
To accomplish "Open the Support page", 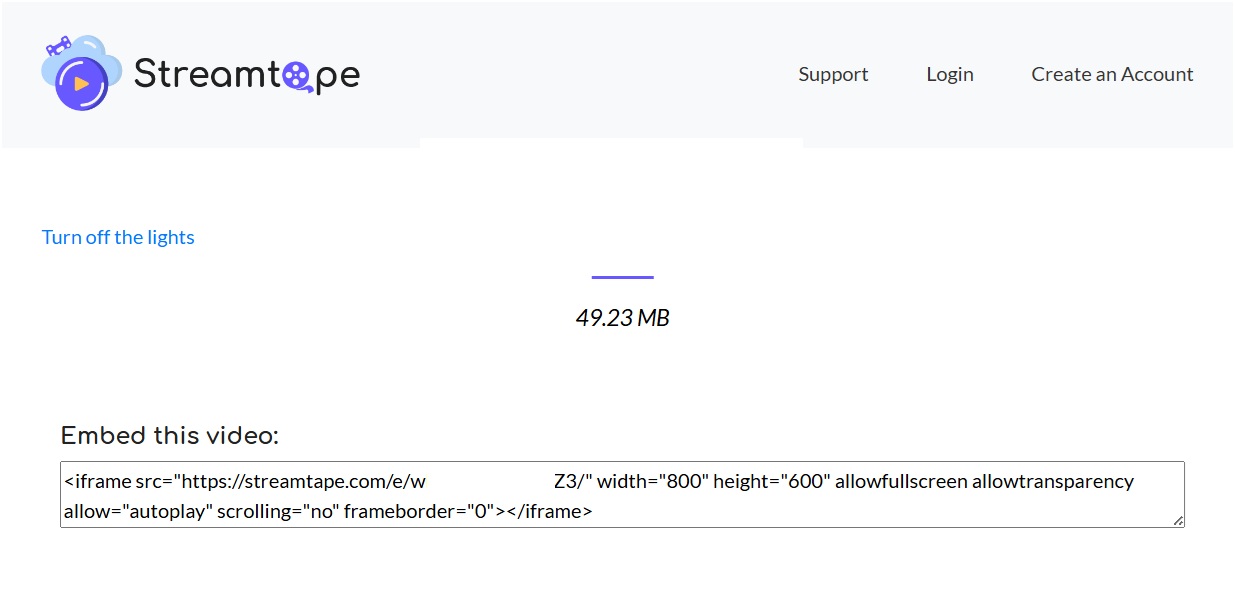I will 833,74.
